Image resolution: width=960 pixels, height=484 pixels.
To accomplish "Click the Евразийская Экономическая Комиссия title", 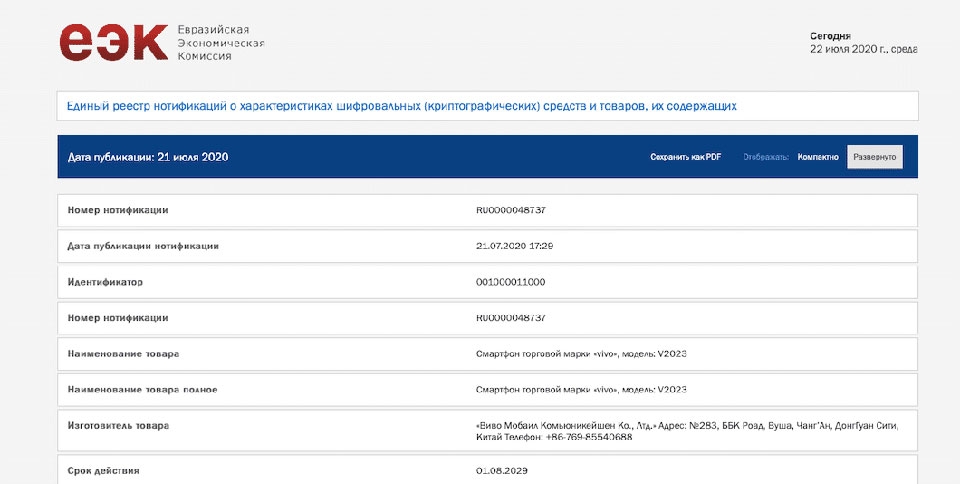I will pyautogui.click(x=221, y=43).
